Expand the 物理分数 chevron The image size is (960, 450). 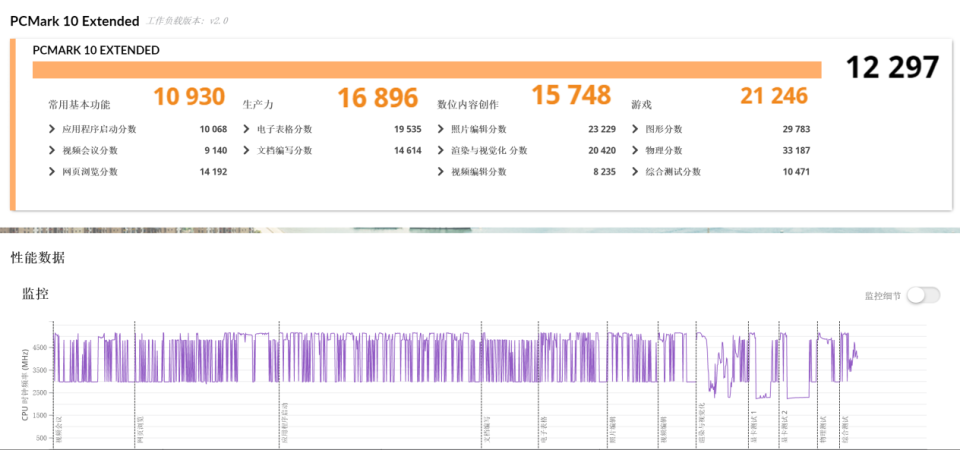635,151
